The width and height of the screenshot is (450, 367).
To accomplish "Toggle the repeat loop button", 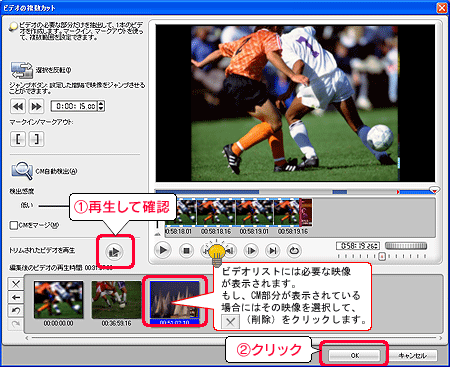I will [x=294, y=250].
